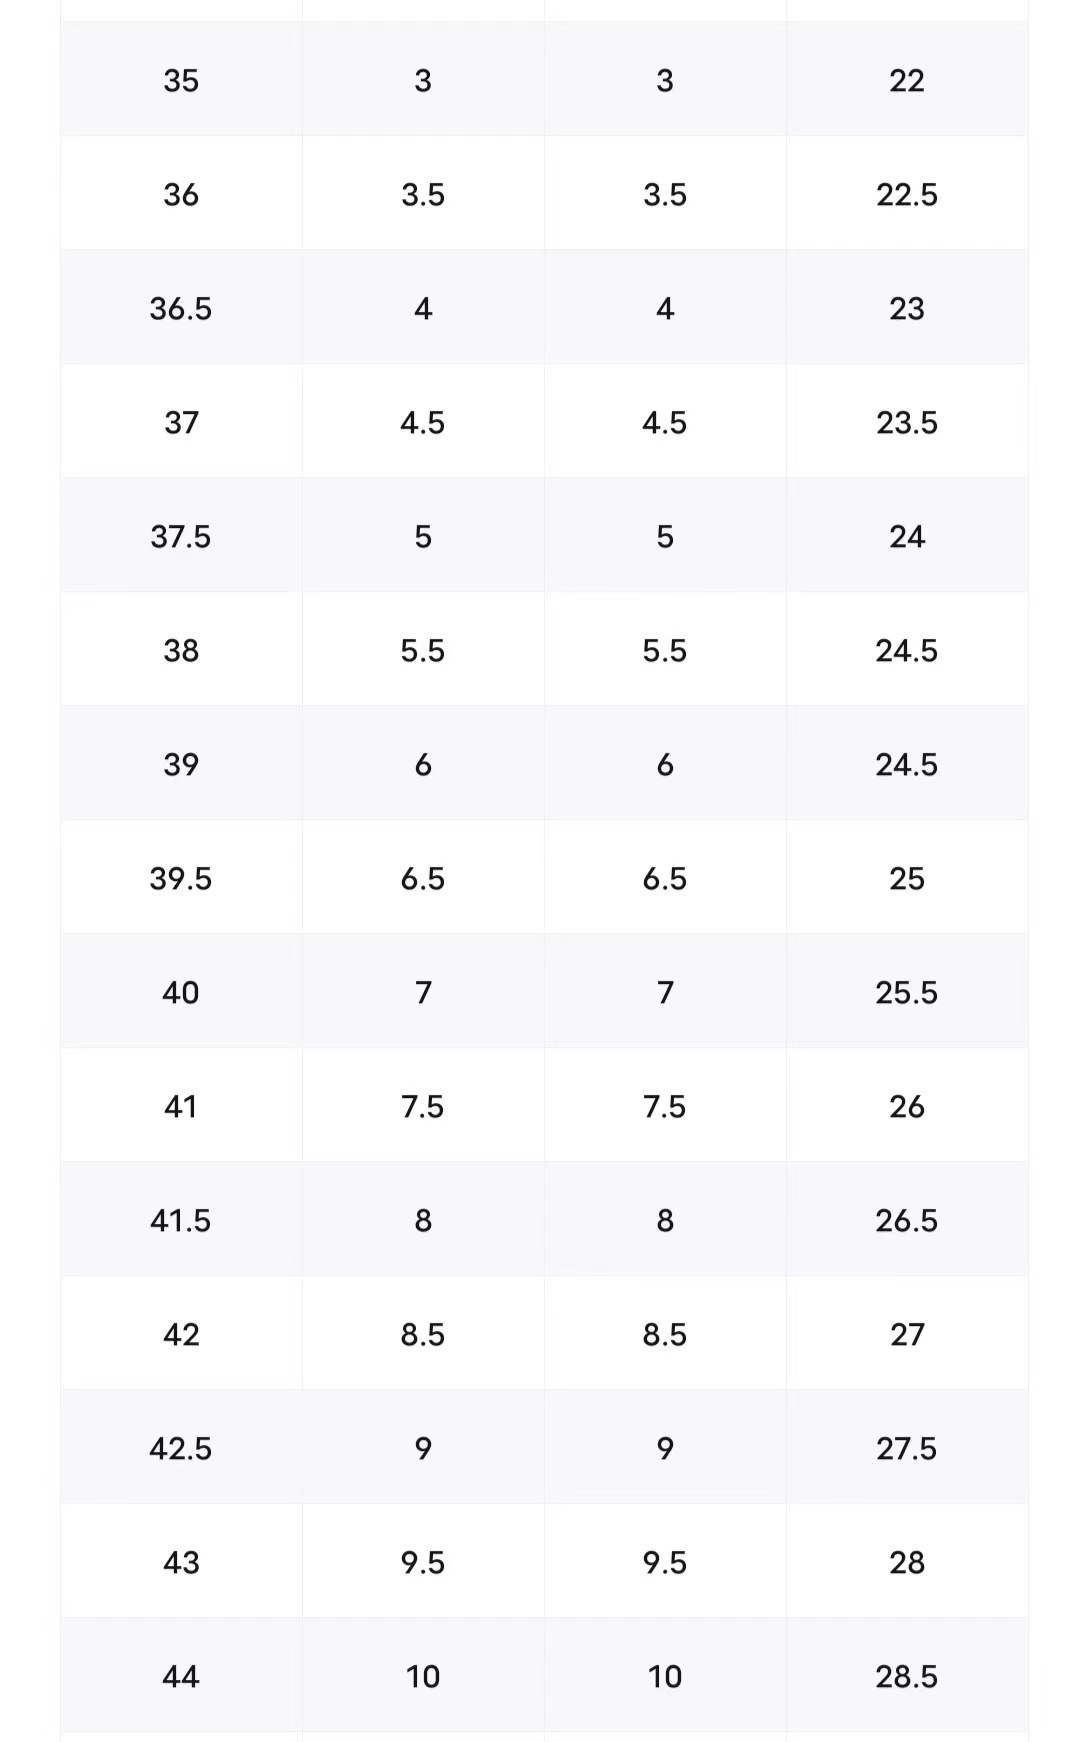
Task: Click the 22.5 length cell
Action: 907,194
